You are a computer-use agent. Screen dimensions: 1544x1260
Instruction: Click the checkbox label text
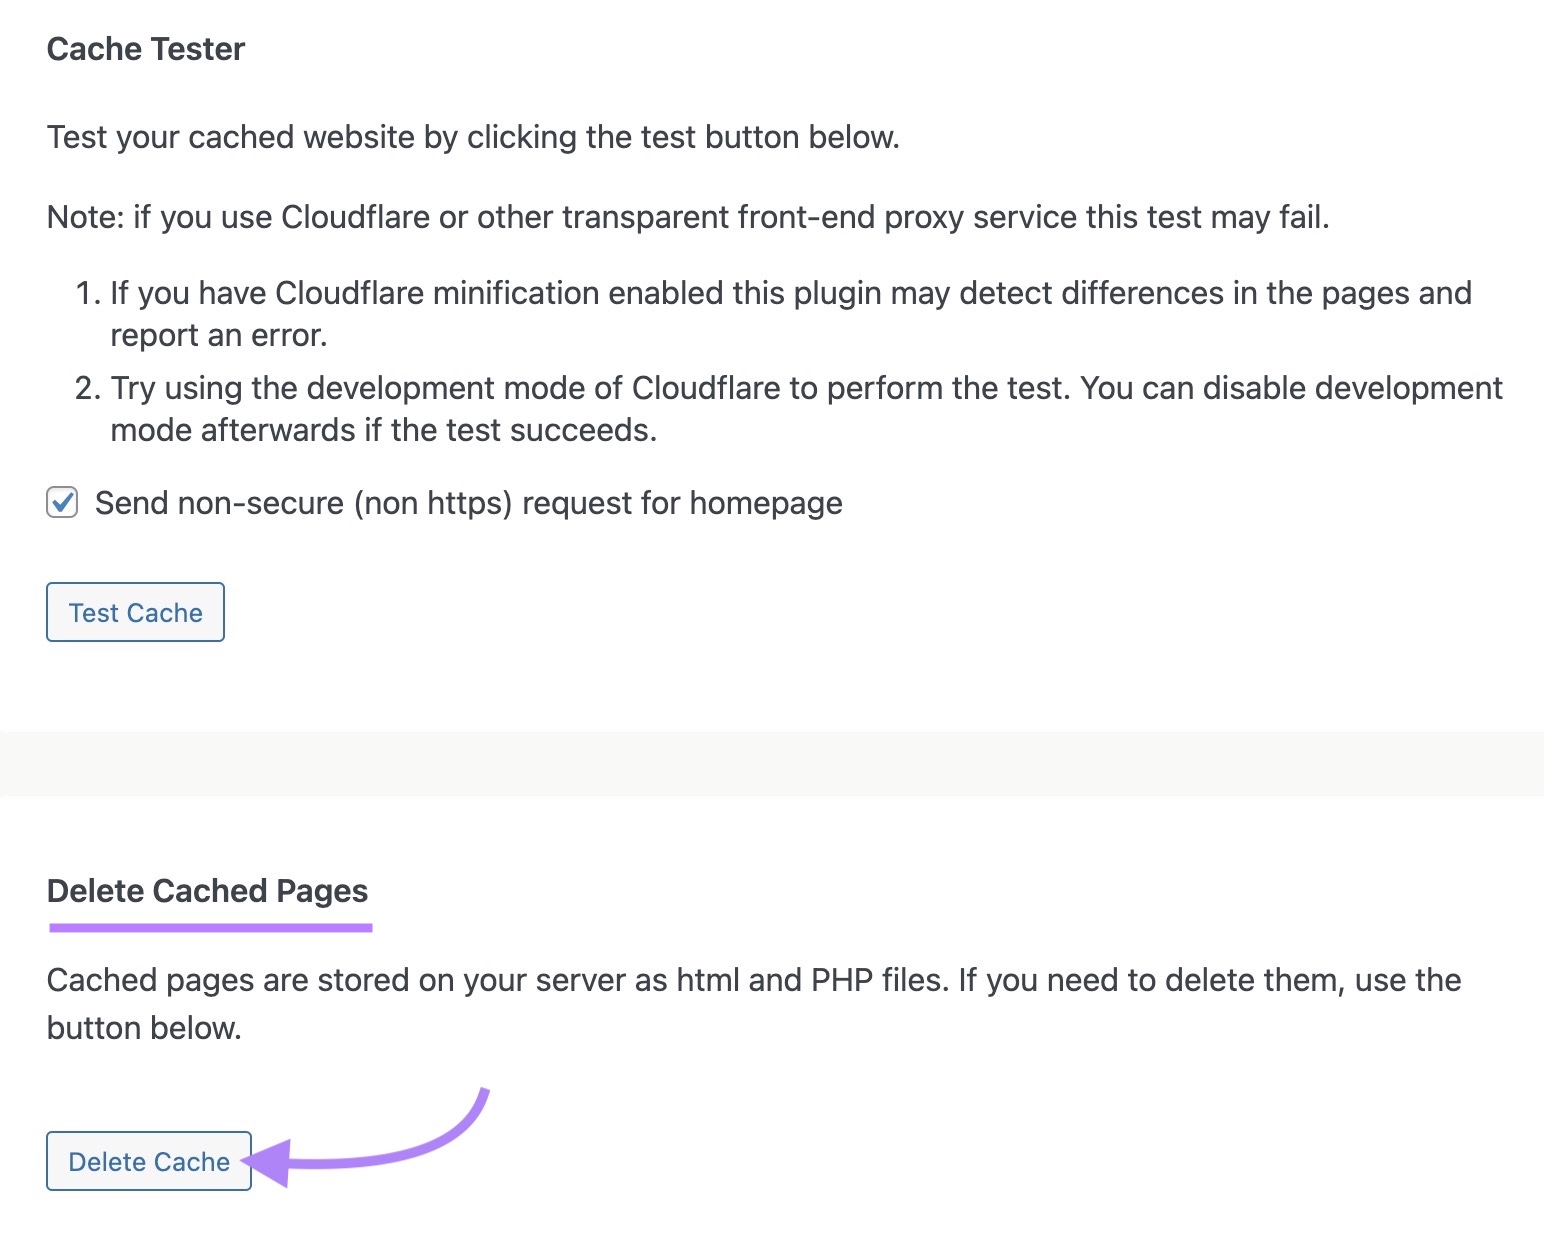tap(468, 503)
